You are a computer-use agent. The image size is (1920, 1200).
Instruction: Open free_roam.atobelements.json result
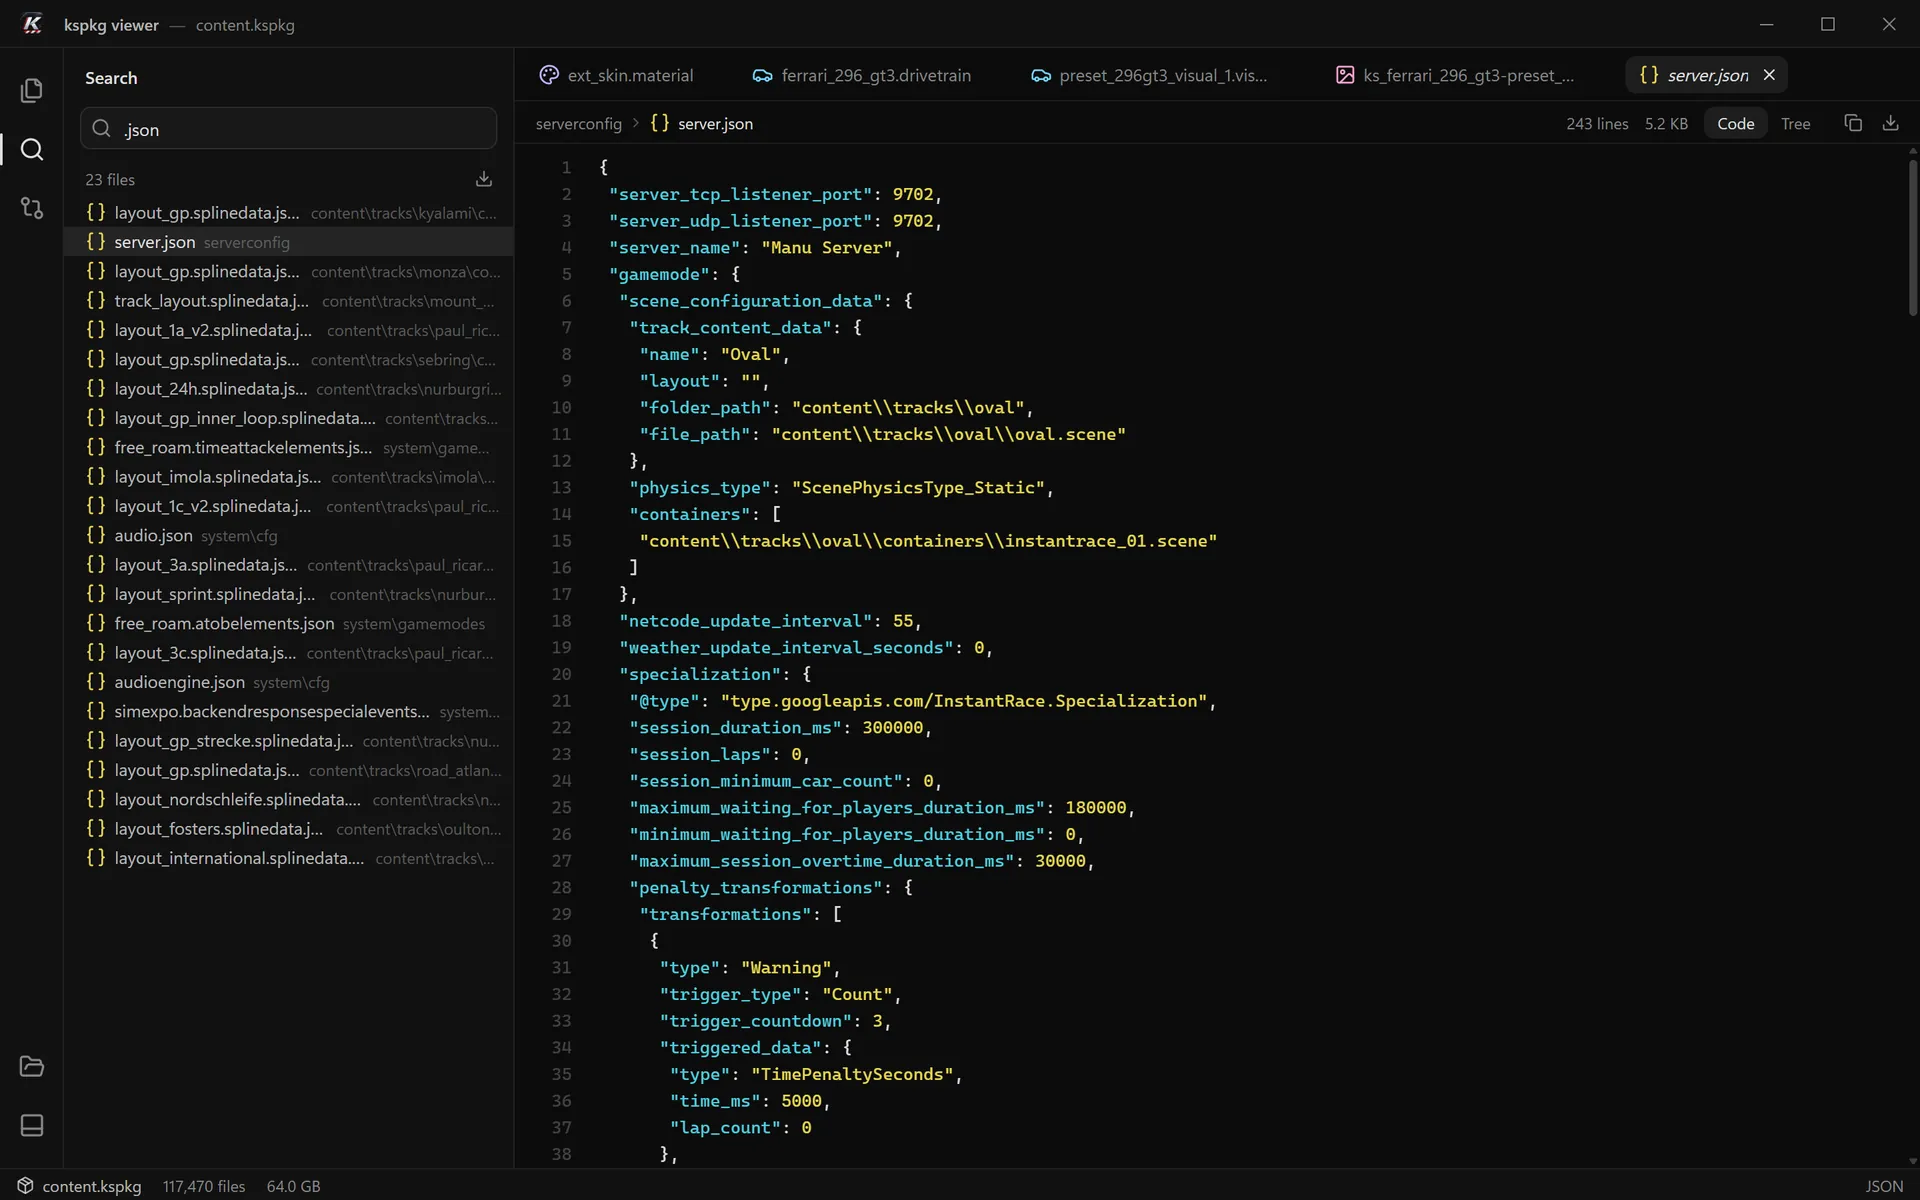[x=288, y=623]
